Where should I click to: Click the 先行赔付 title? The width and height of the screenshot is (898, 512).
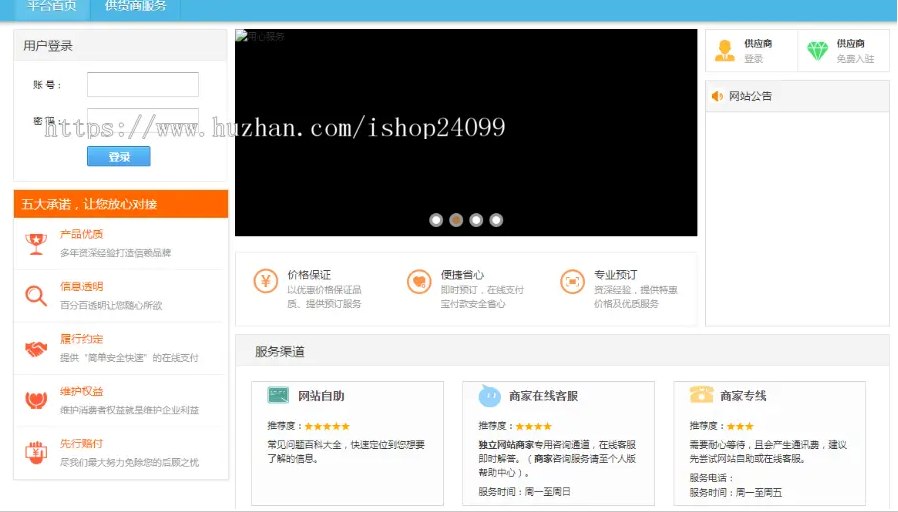click(81, 443)
